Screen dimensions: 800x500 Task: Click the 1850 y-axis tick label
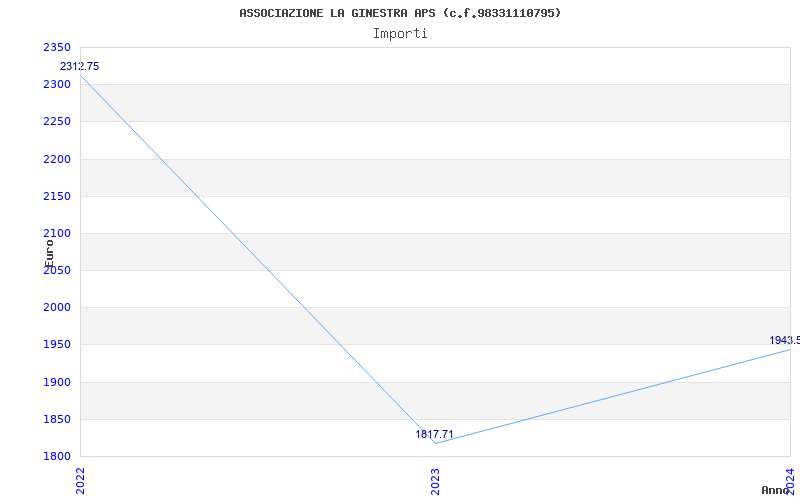(x=57, y=419)
